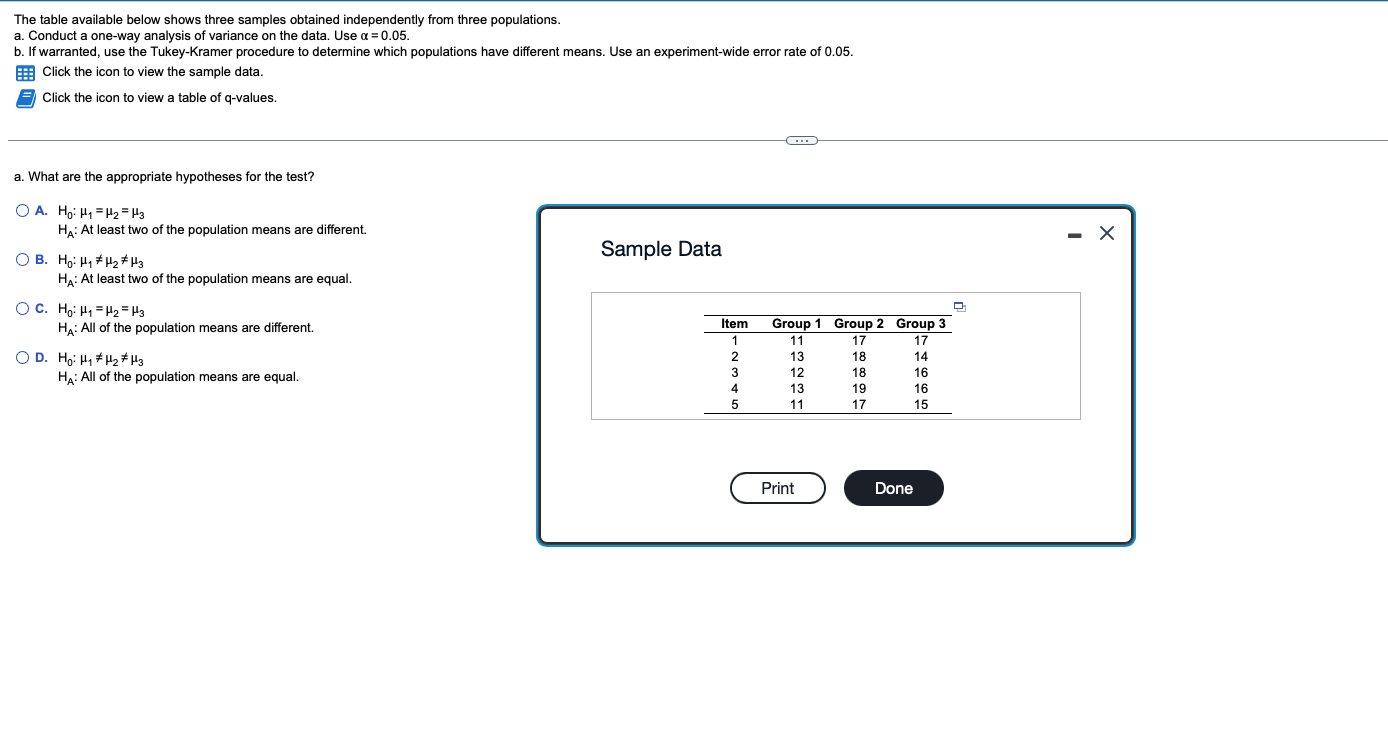Select answer option A radio button
1388x745 pixels.
click(22, 211)
